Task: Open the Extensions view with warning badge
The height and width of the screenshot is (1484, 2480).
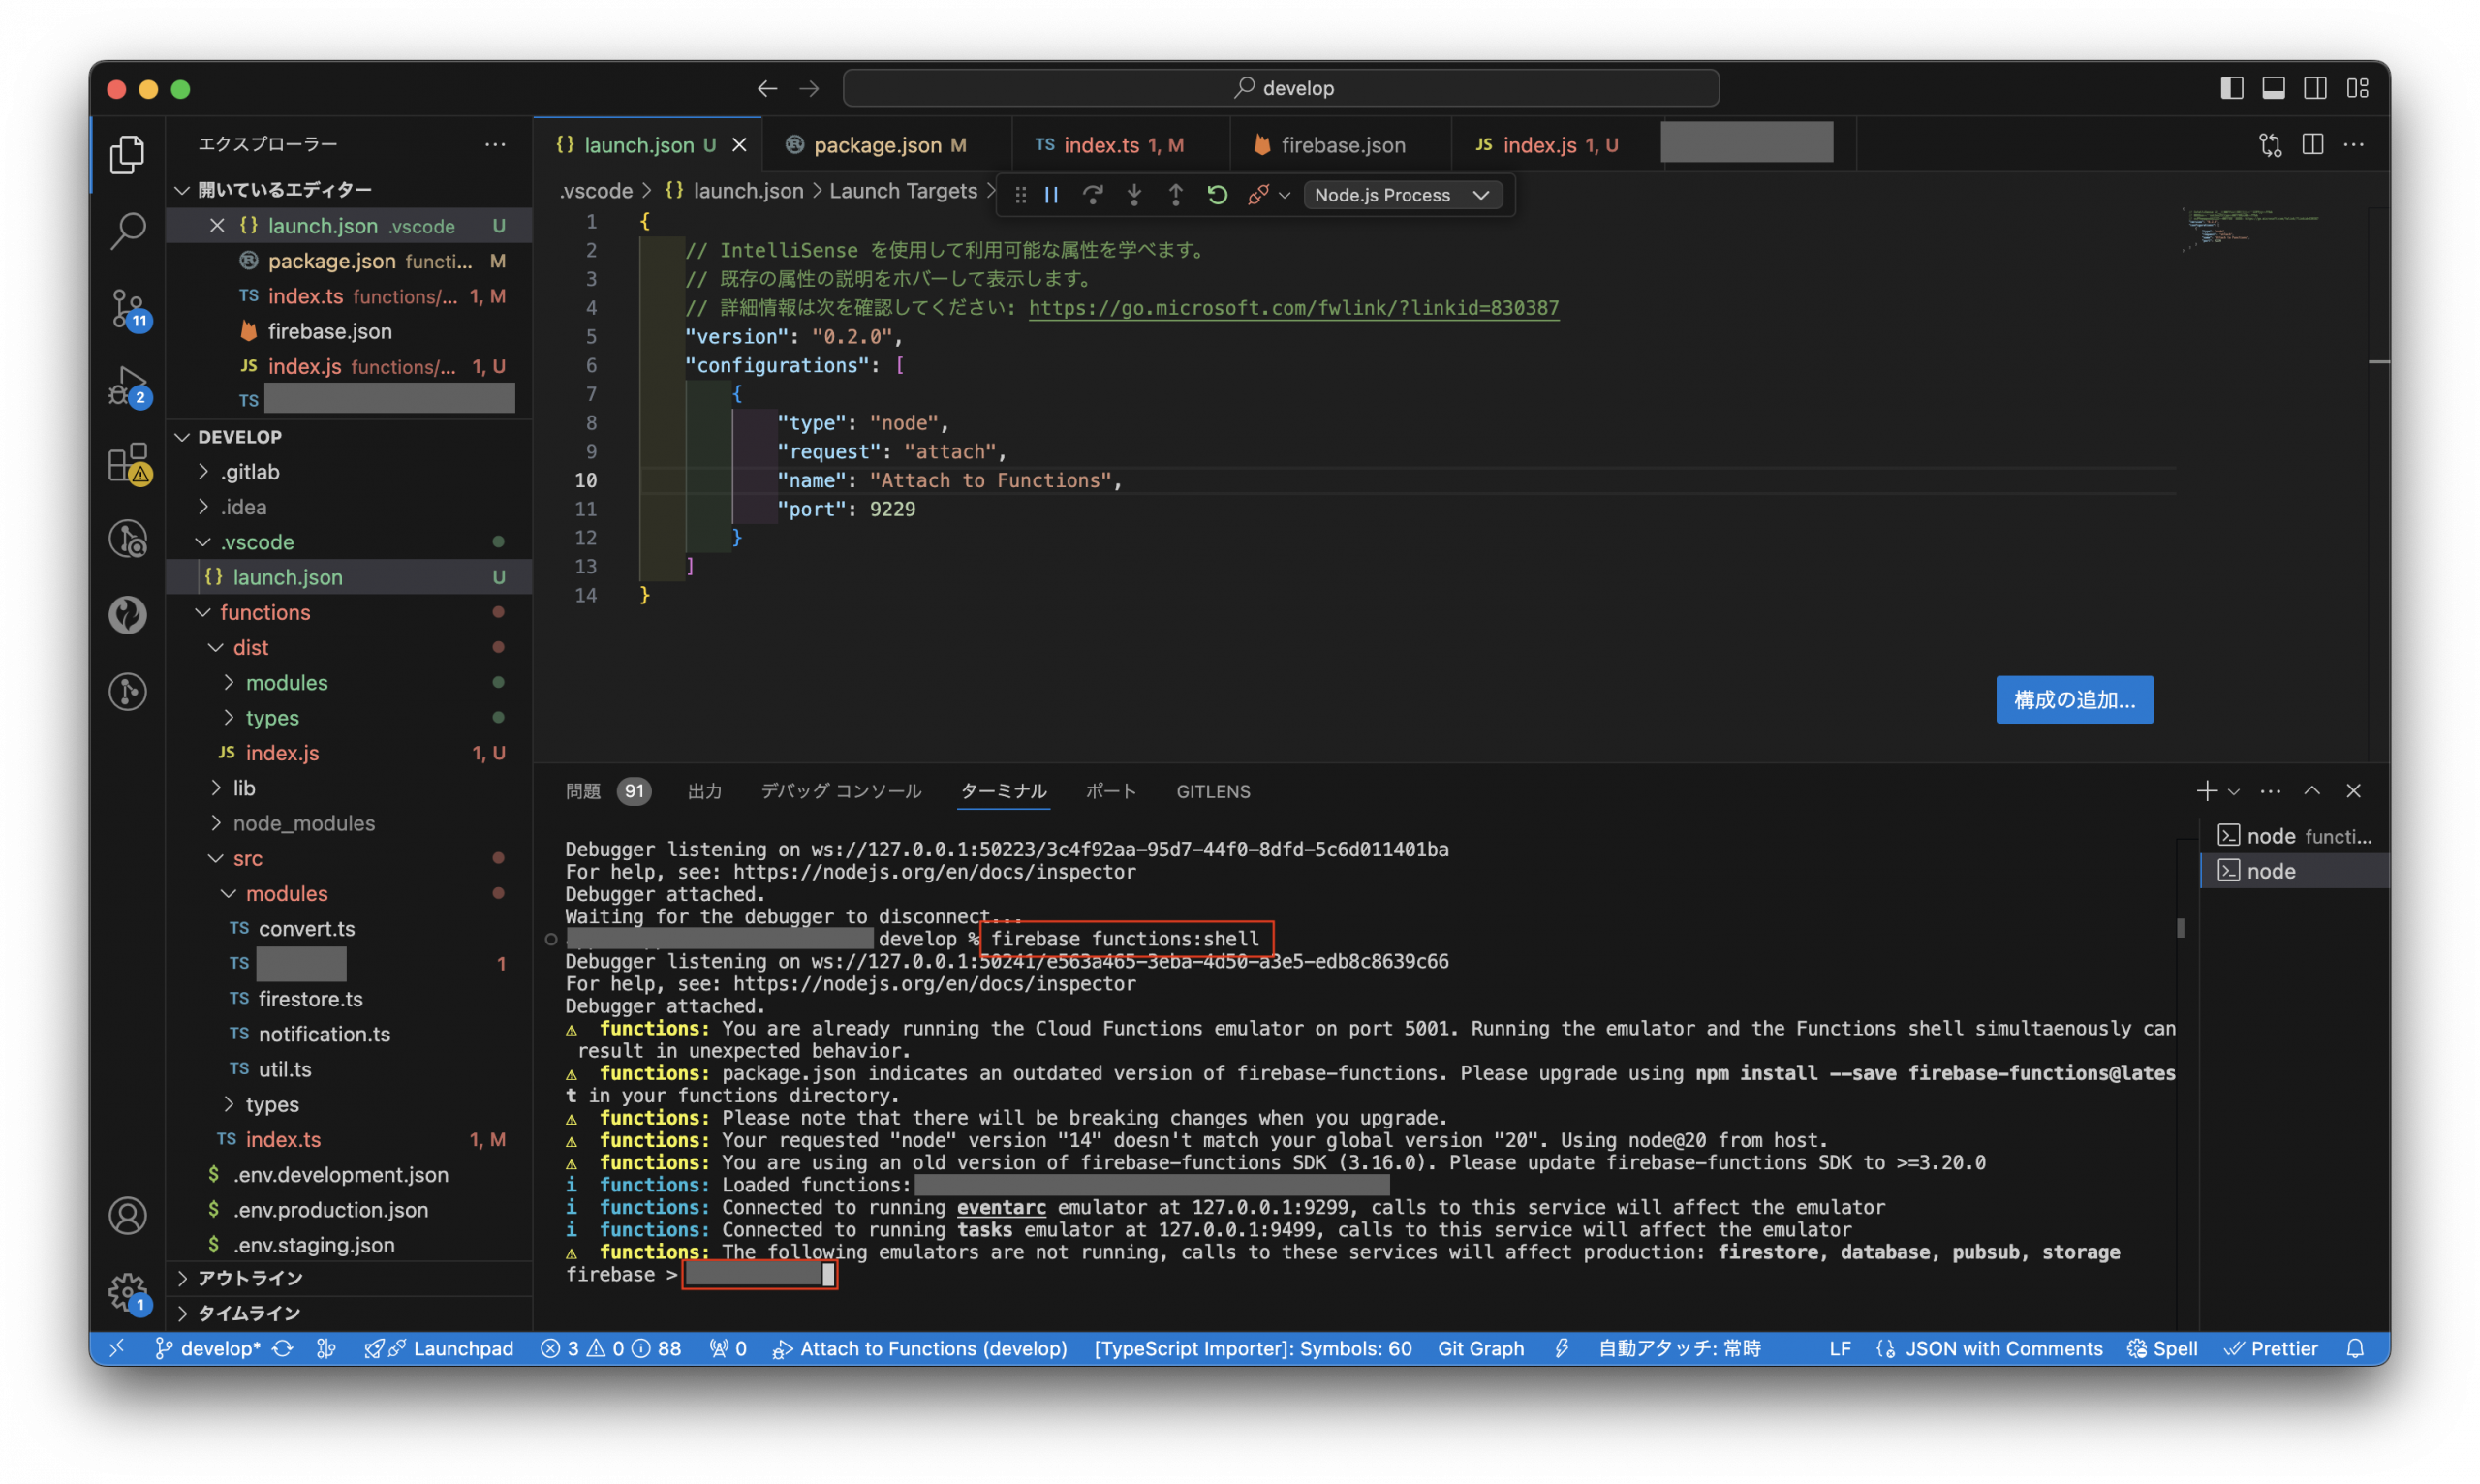Action: point(127,463)
